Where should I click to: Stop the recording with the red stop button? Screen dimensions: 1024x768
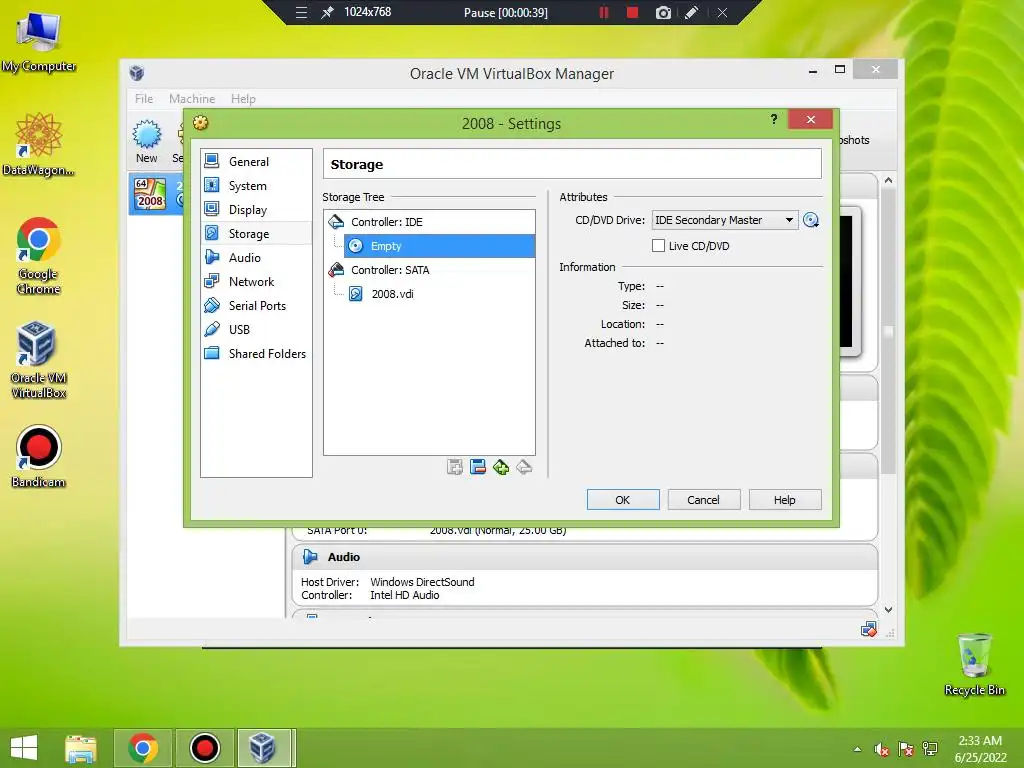click(632, 12)
